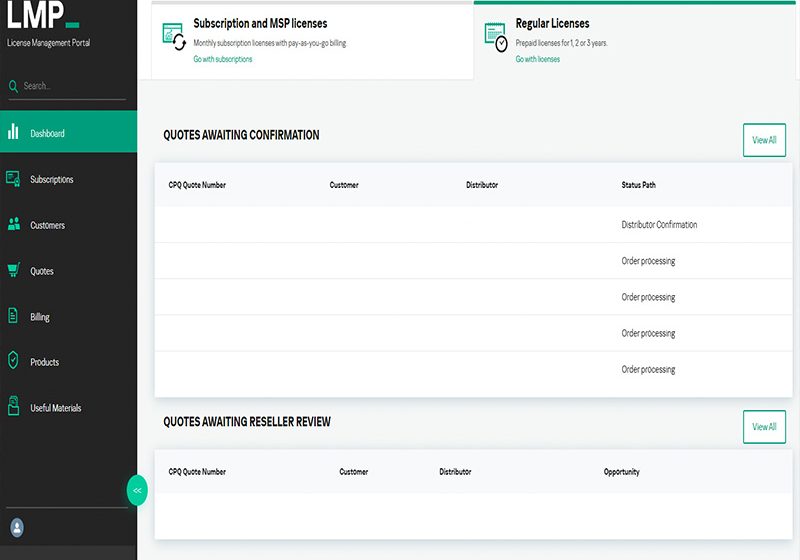Follow the Go with licenses link

537,59
